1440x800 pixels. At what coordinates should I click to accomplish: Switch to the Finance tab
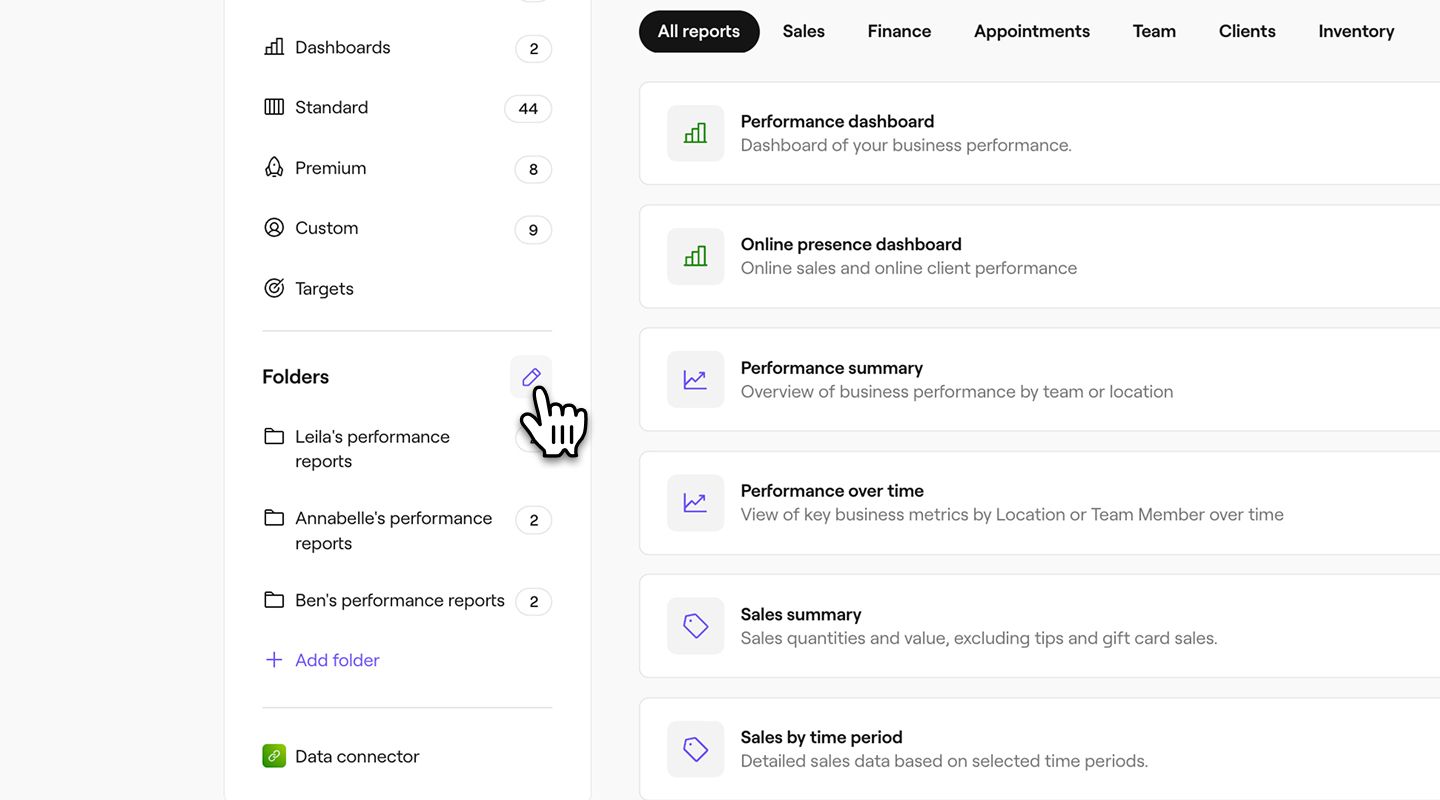pyautogui.click(x=899, y=32)
